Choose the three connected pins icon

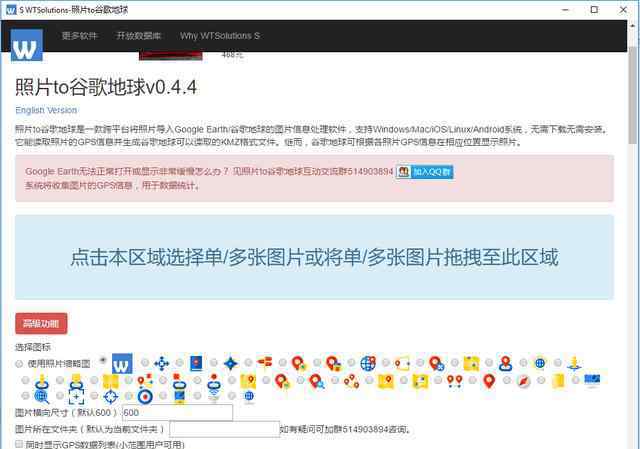(x=351, y=382)
